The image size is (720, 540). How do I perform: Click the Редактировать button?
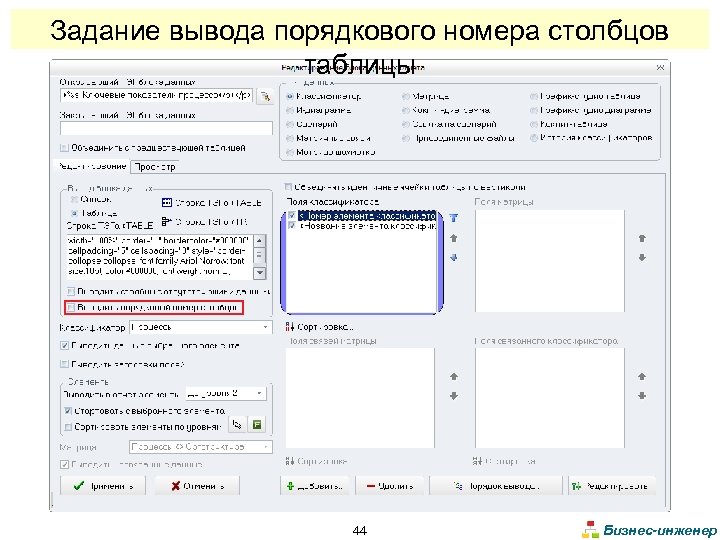[x=613, y=486]
